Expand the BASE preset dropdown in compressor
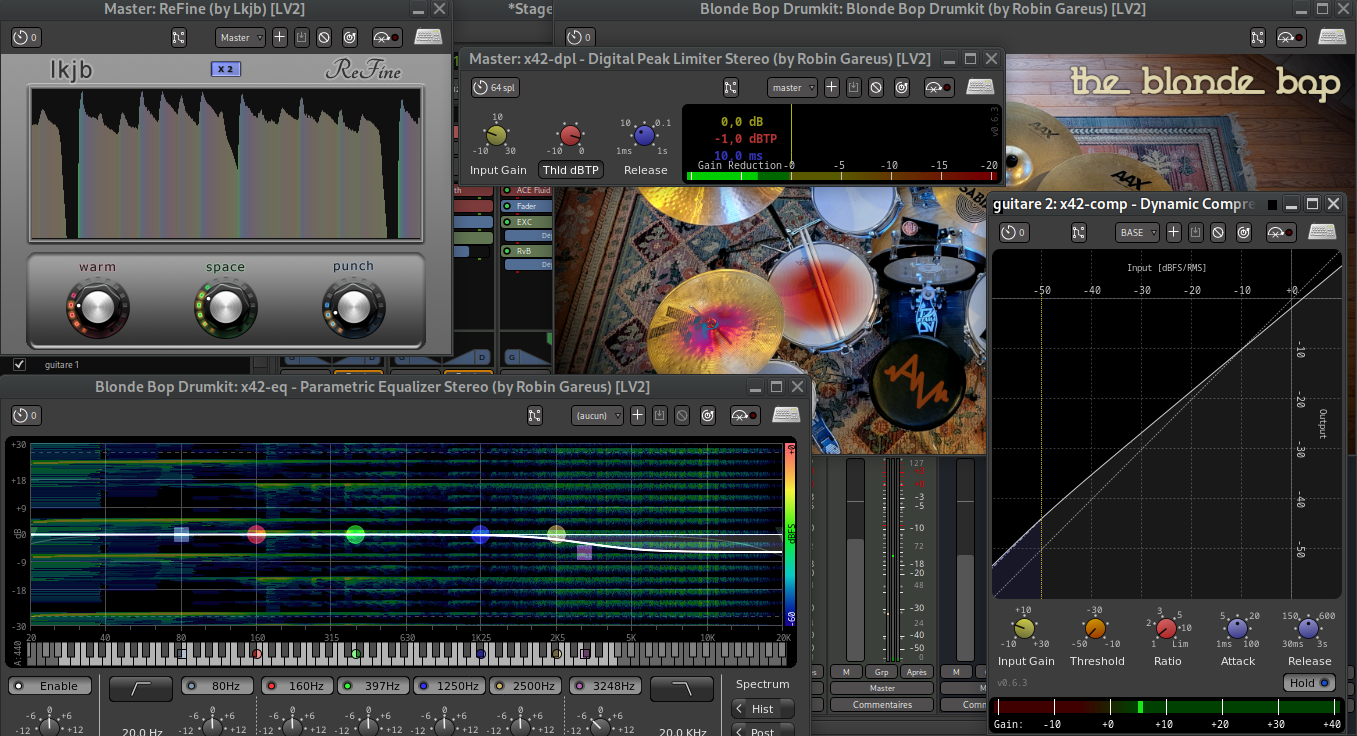The width and height of the screenshot is (1357, 736). click(x=1137, y=232)
